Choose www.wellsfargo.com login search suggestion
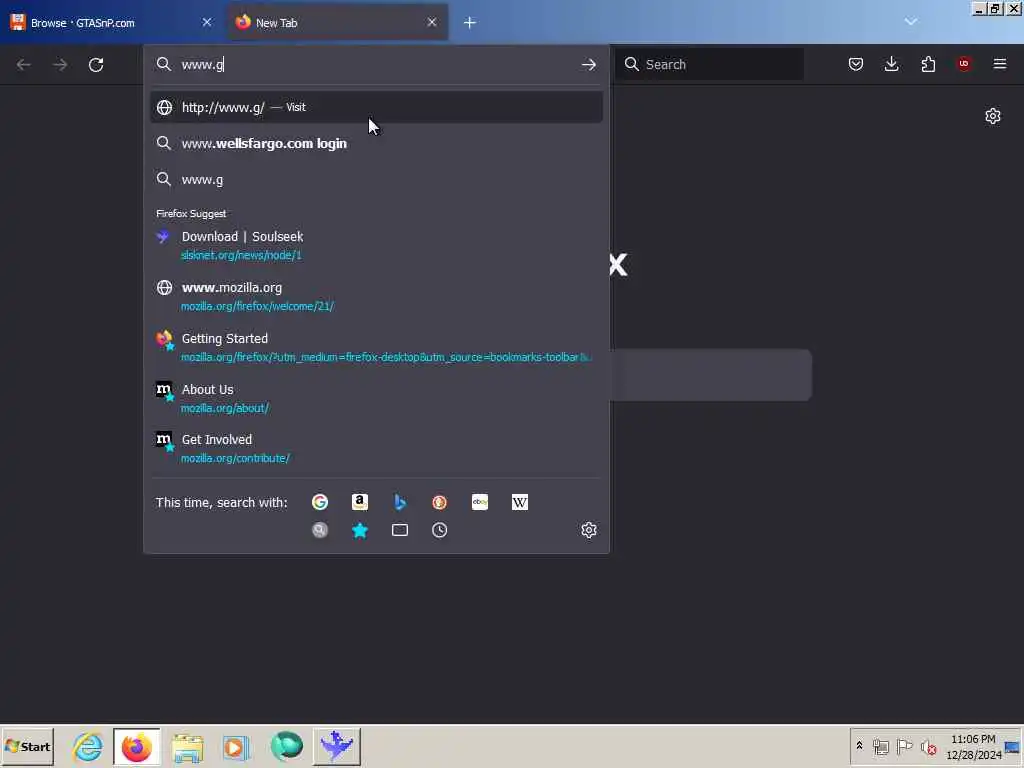 [376, 144]
